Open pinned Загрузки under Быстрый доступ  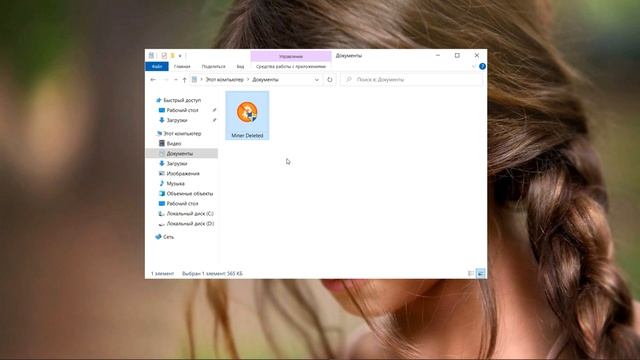[177, 120]
